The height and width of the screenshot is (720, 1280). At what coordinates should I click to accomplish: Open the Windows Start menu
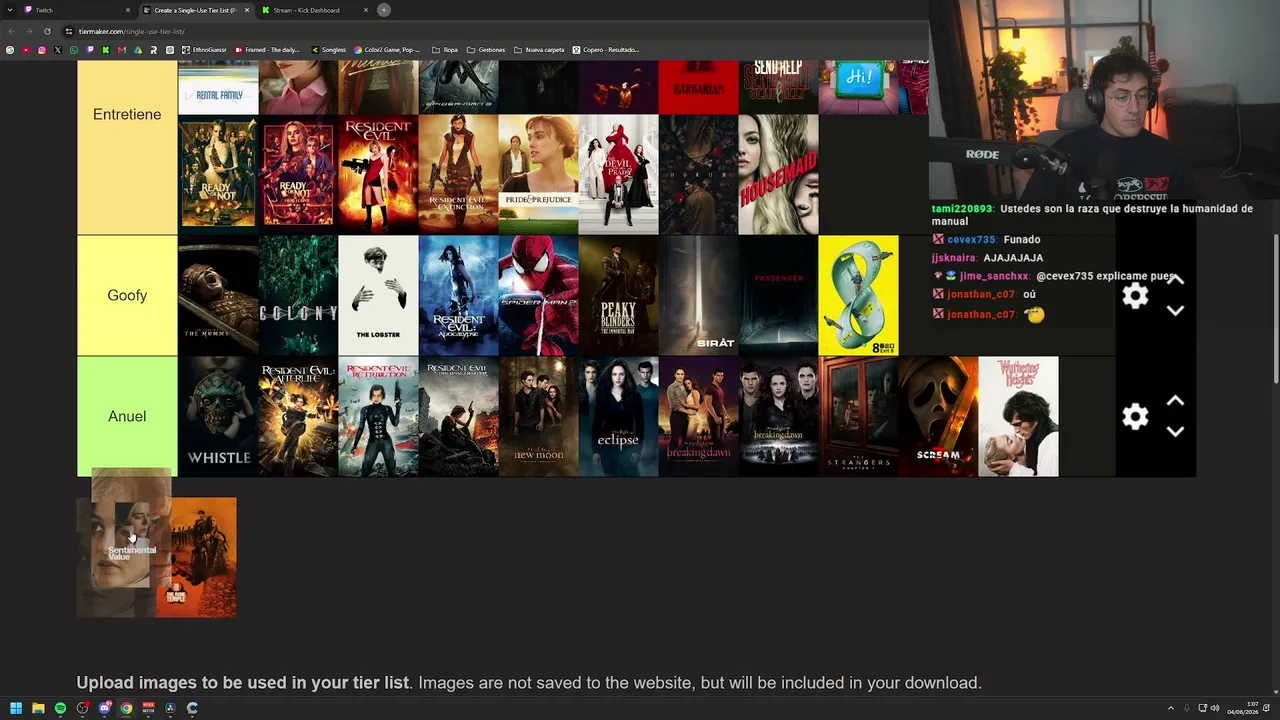click(16, 708)
